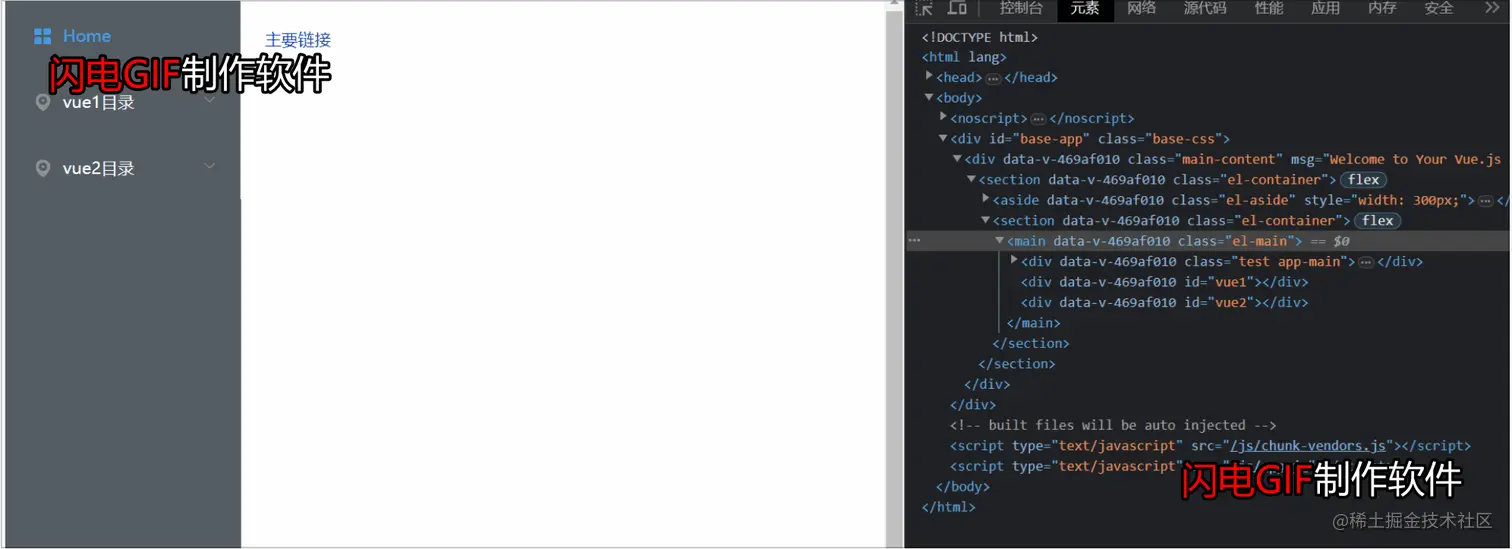Open the 网络 tab
This screenshot has width=1512, height=549.
pyautogui.click(x=1141, y=8)
